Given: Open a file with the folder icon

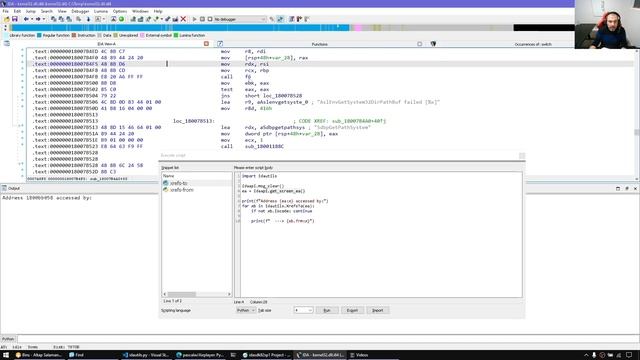Looking at the screenshot, I should point(7,19).
